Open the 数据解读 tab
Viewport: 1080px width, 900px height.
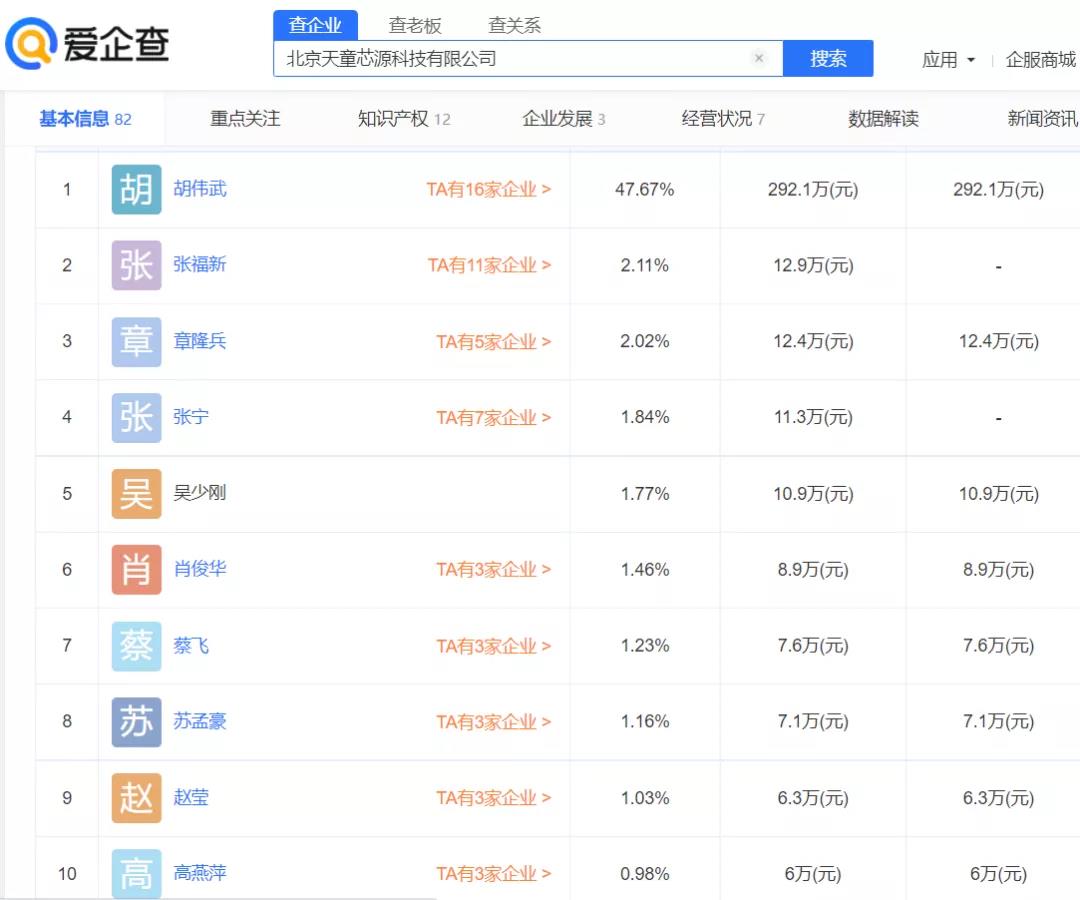click(883, 118)
